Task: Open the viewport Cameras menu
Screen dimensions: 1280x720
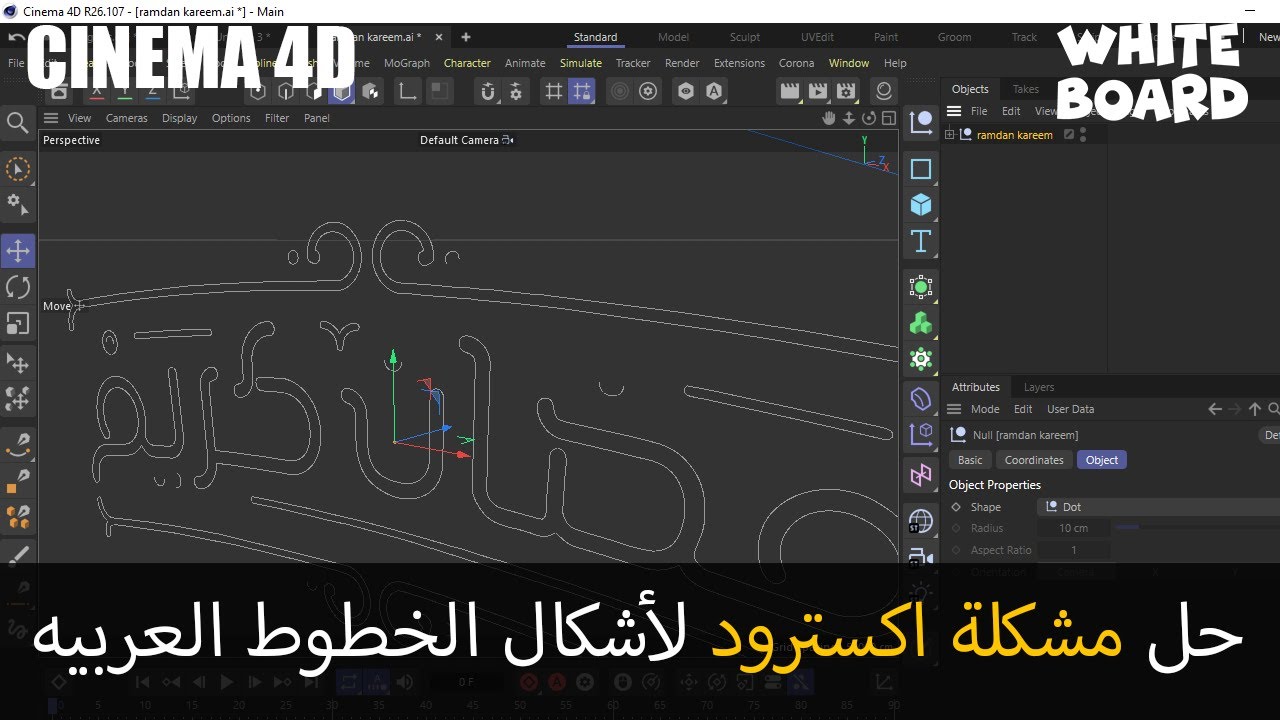Action: [x=127, y=118]
